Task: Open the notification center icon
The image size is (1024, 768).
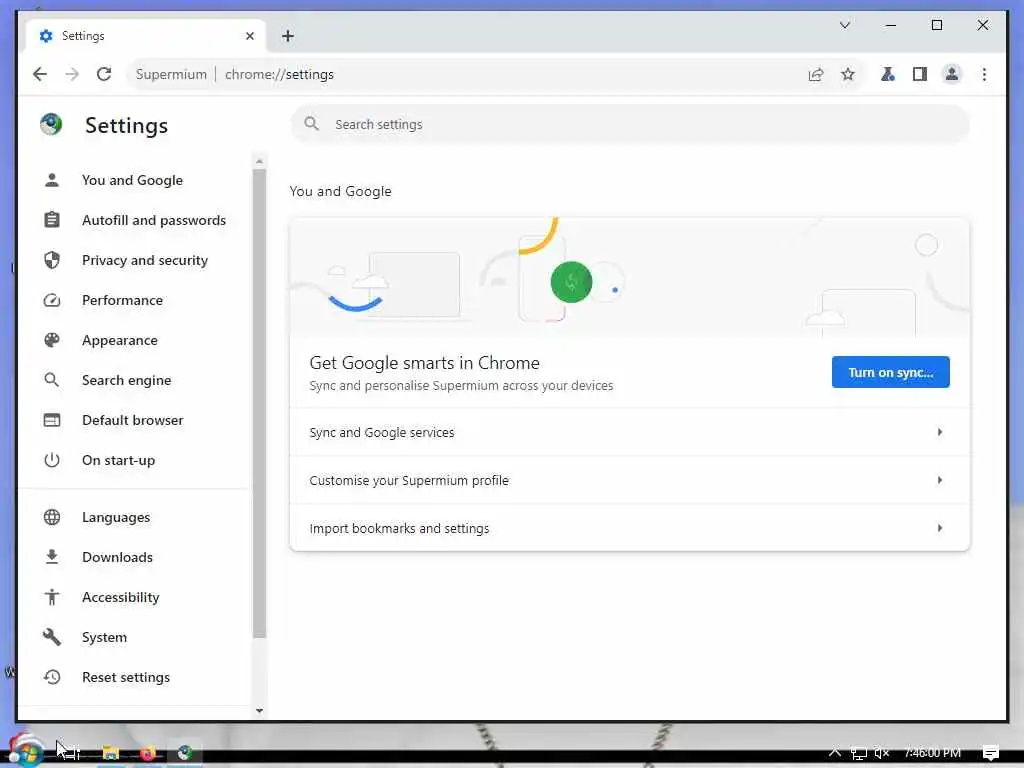Action: coord(991,753)
